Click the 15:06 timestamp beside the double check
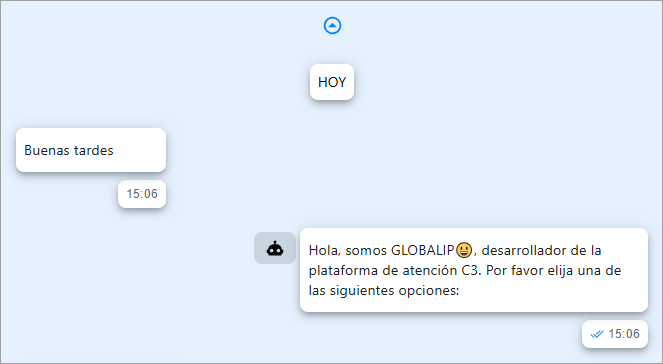Screen dimensions: 663x364 (x=624, y=334)
